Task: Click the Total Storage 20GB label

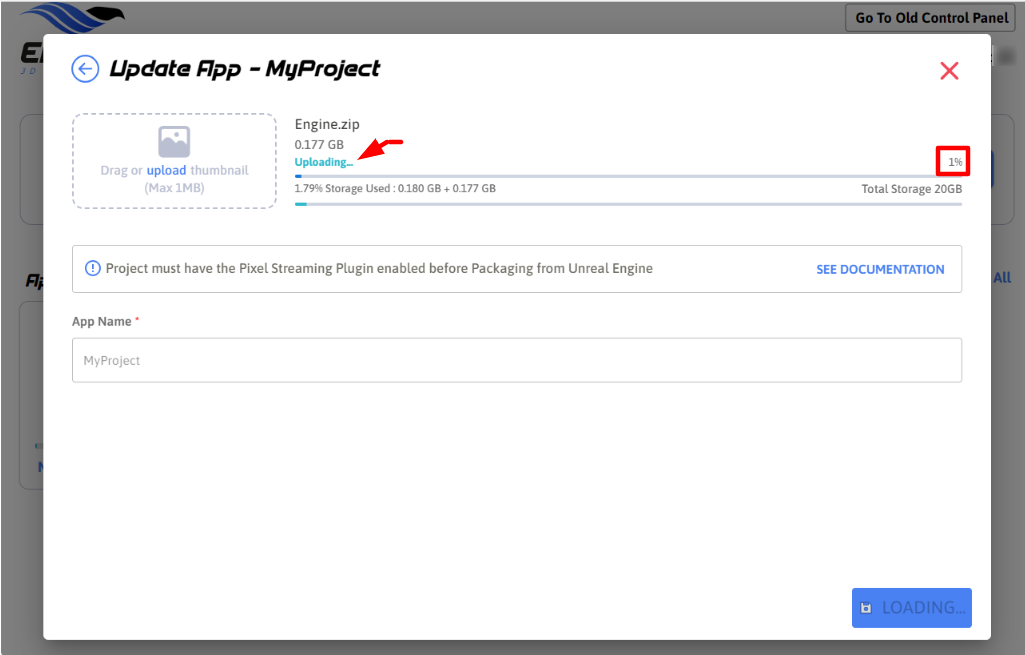Action: [911, 189]
